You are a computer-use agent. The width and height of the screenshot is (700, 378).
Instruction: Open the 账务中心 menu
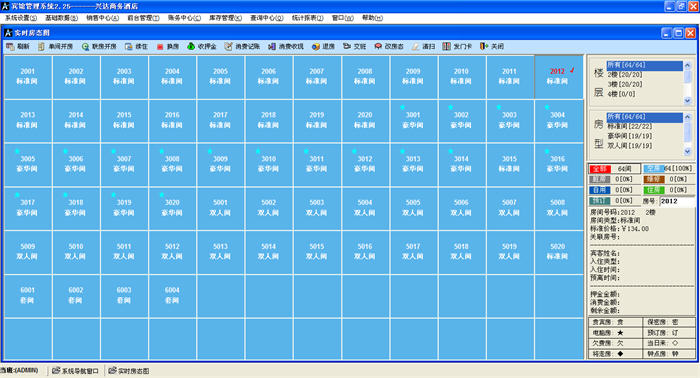coord(184,18)
